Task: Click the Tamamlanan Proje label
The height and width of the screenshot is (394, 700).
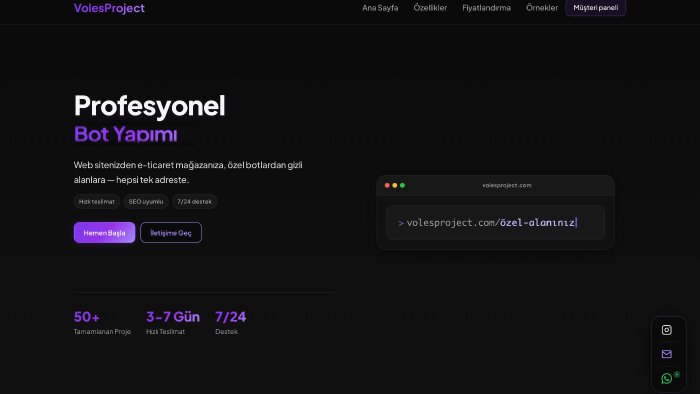Action: coord(102,332)
